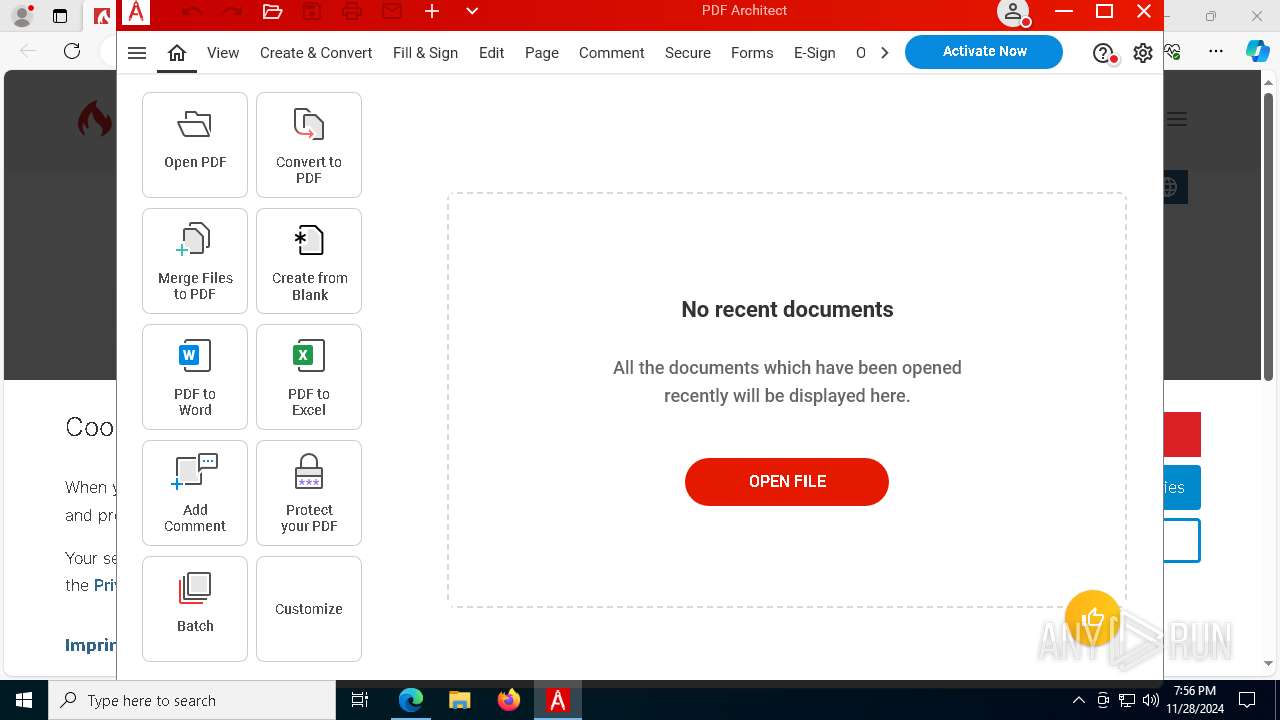Click the taskbar search box
1280x720 pixels.
pos(192,700)
